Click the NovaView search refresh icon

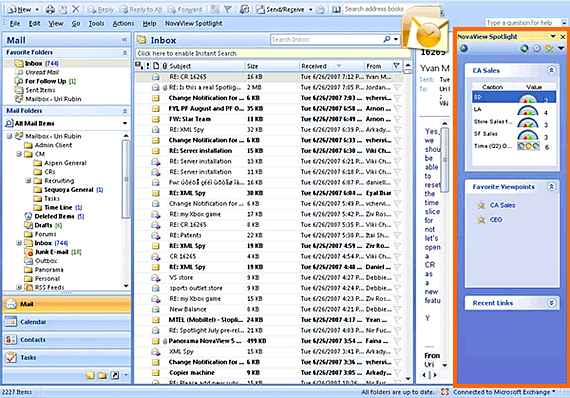coord(524,48)
